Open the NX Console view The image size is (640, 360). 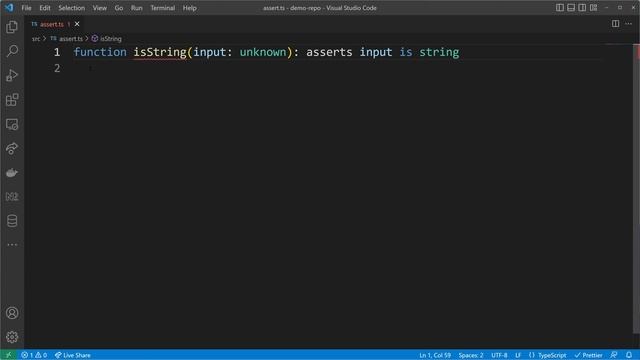click(x=12, y=197)
